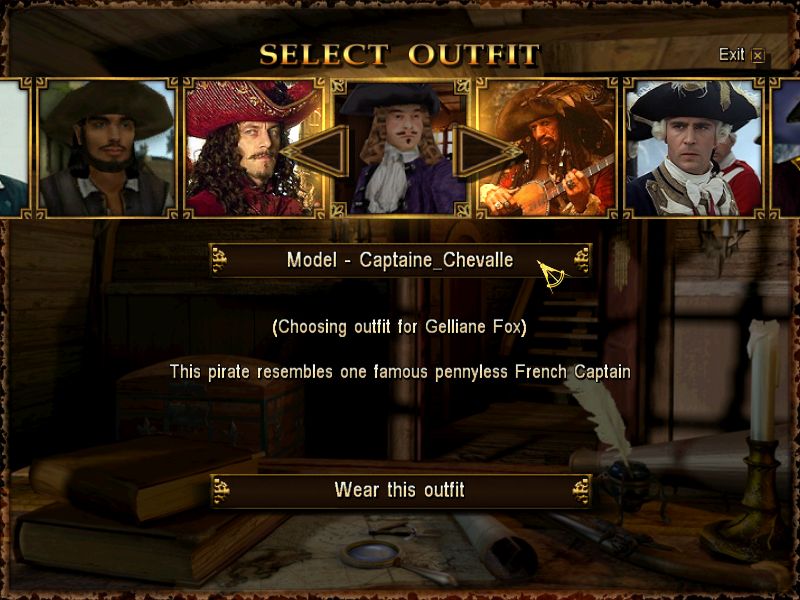Click the pennyless French Captain description text
Viewport: 800px width, 600px height.
(x=401, y=372)
